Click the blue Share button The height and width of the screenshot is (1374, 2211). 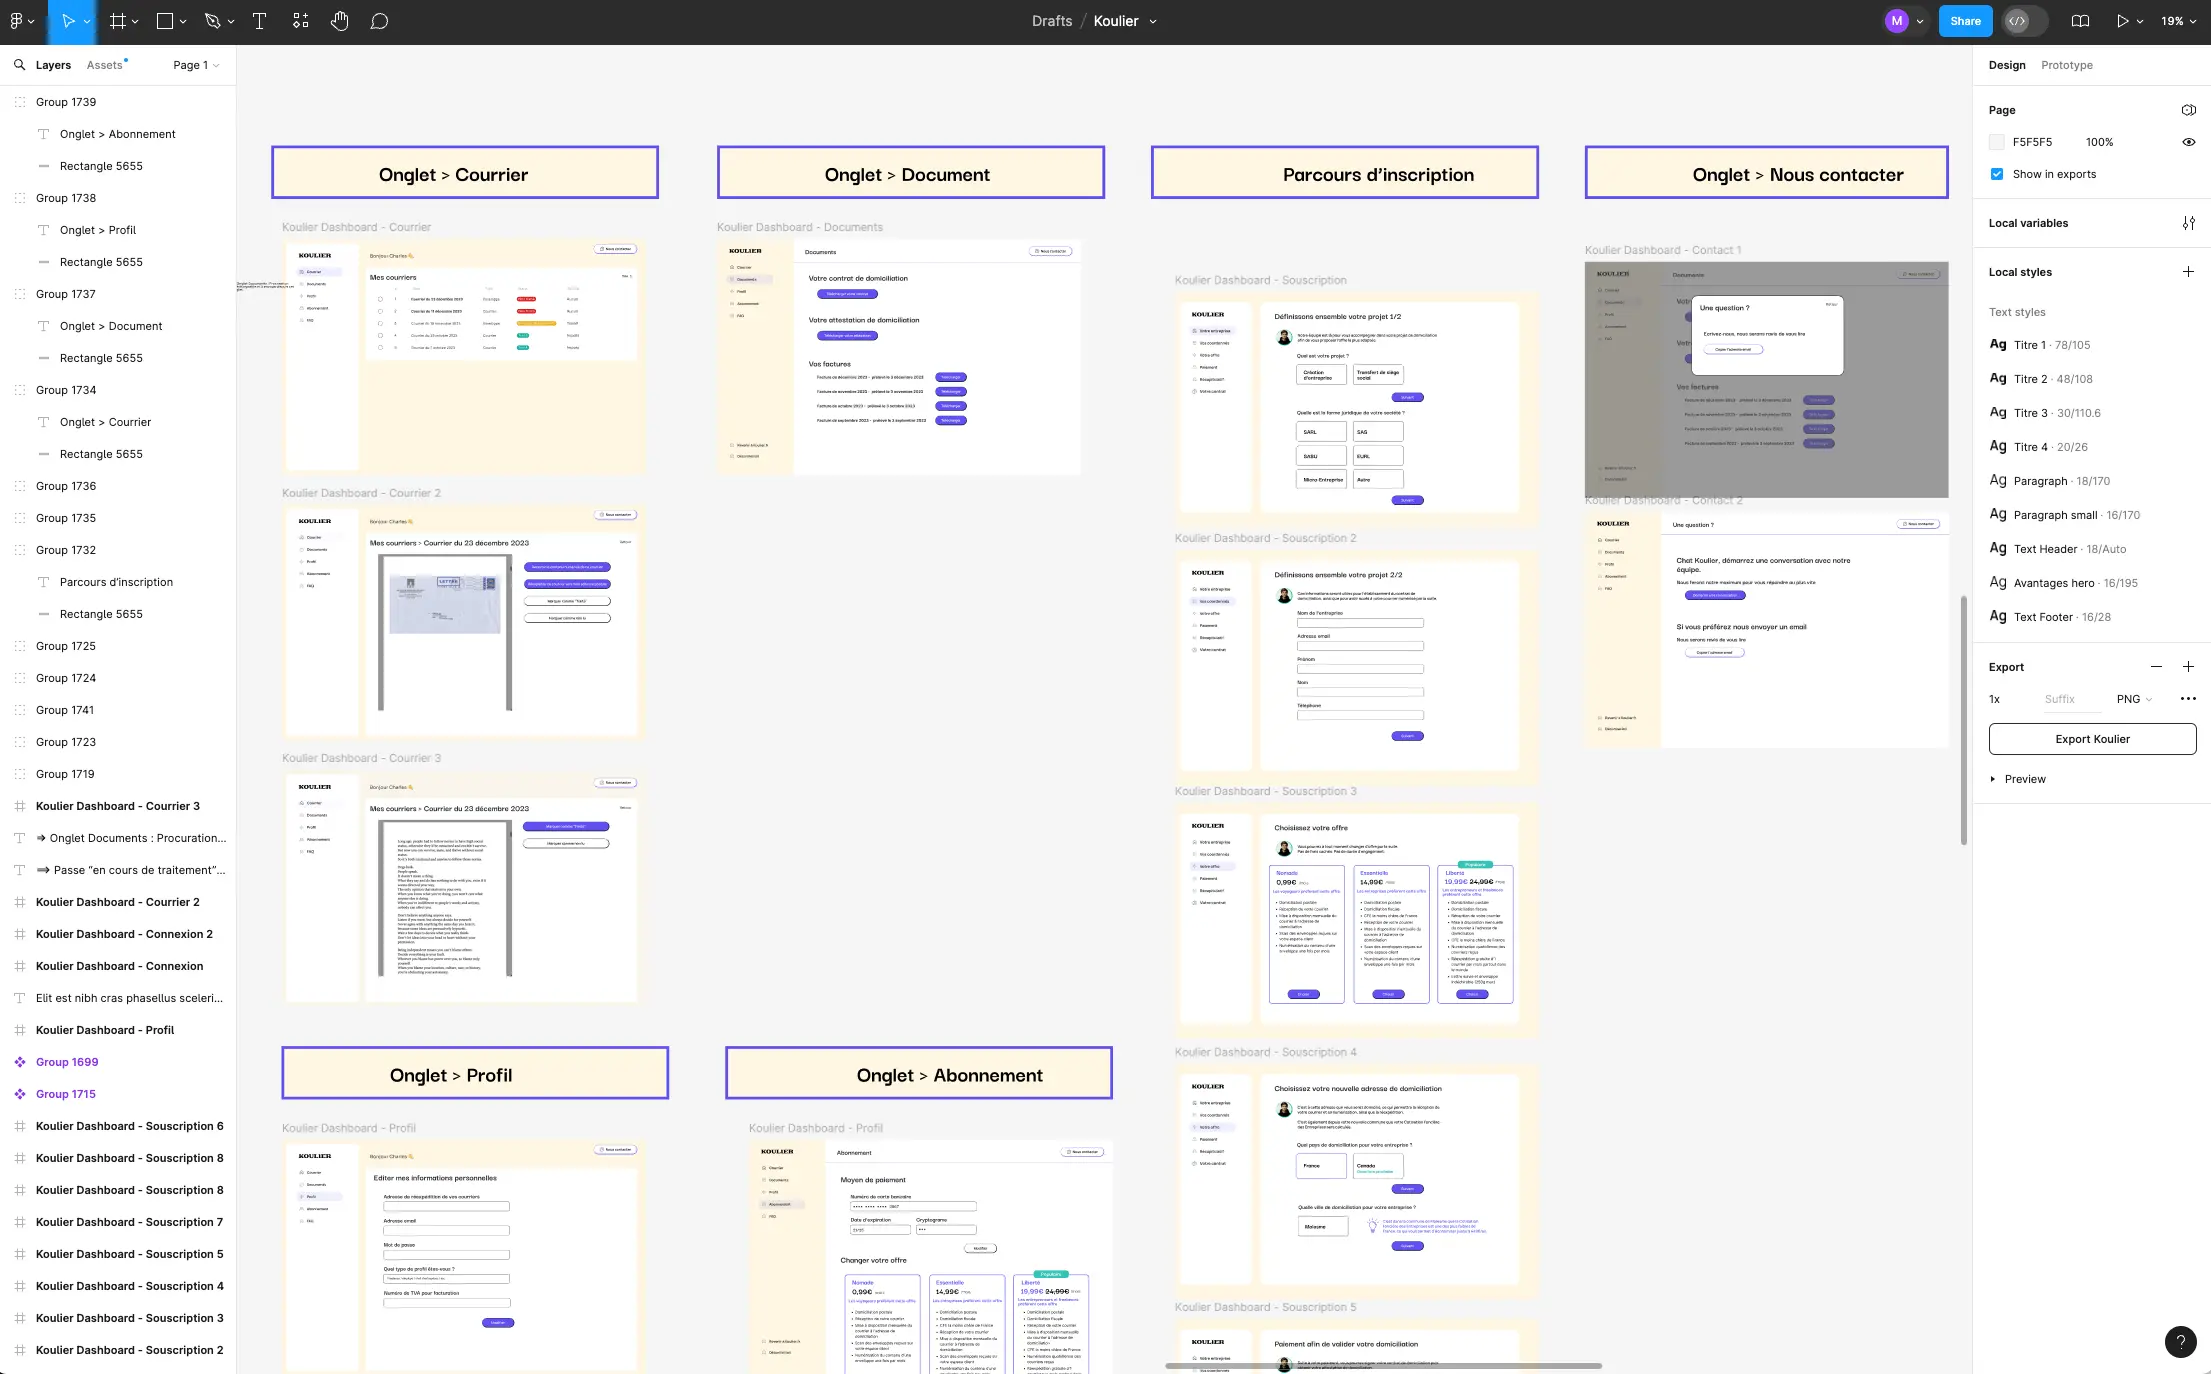[x=1965, y=21]
